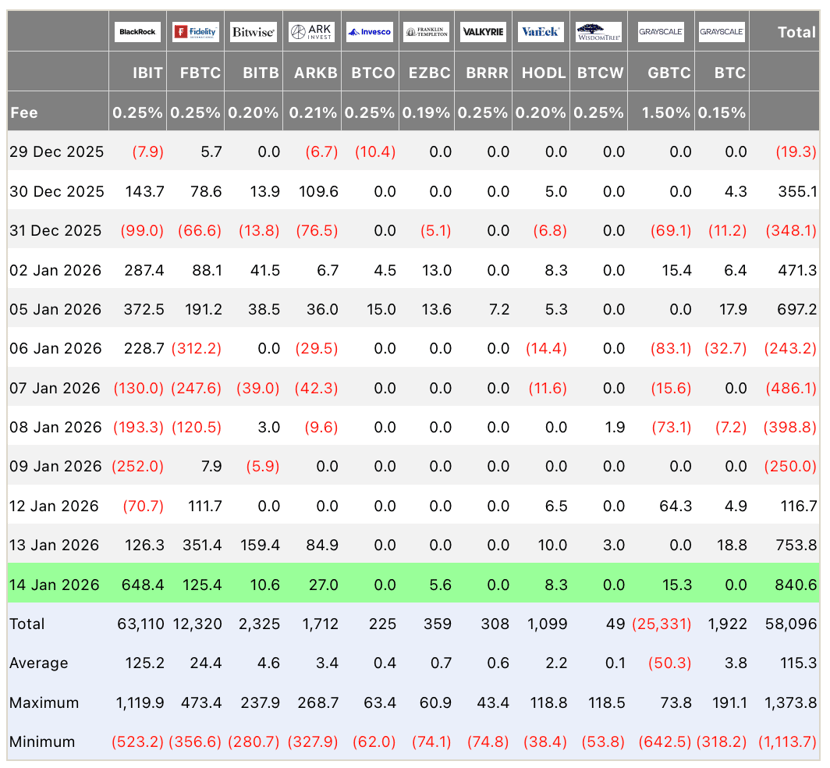The height and width of the screenshot is (768, 830).
Task: Click the Grayscale logo above BTC
Action: [x=721, y=32]
